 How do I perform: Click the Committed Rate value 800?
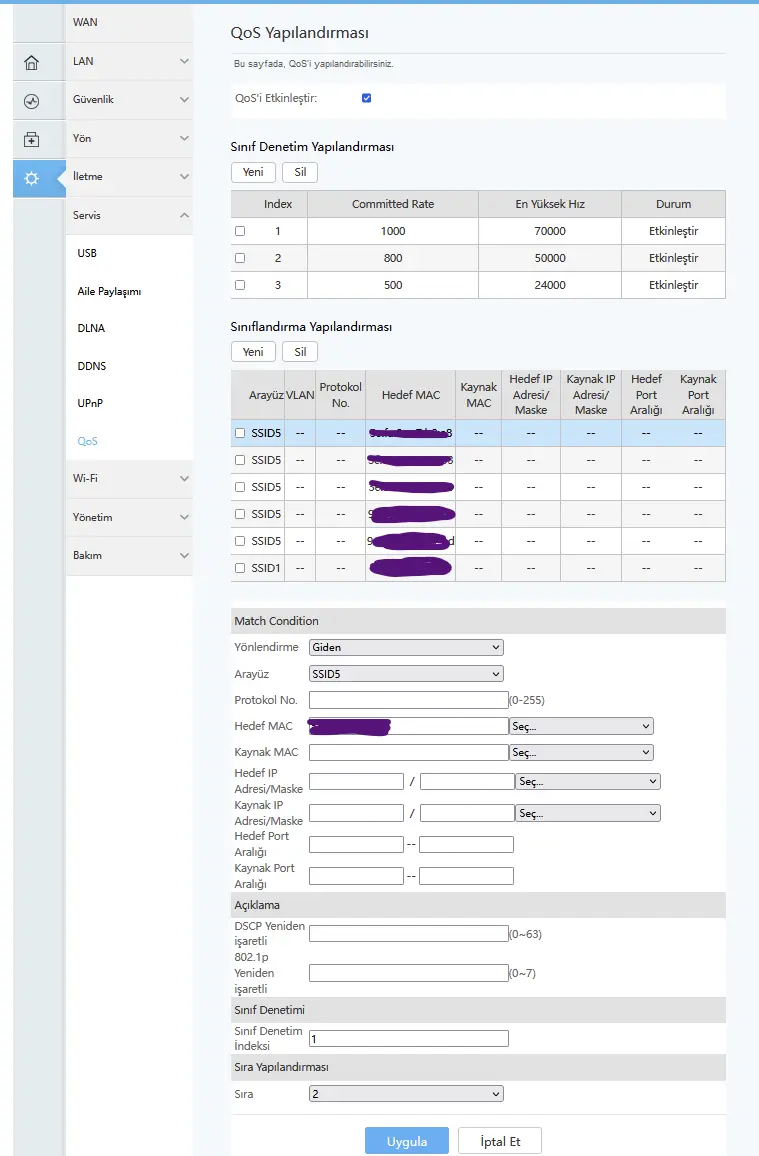coord(393,258)
